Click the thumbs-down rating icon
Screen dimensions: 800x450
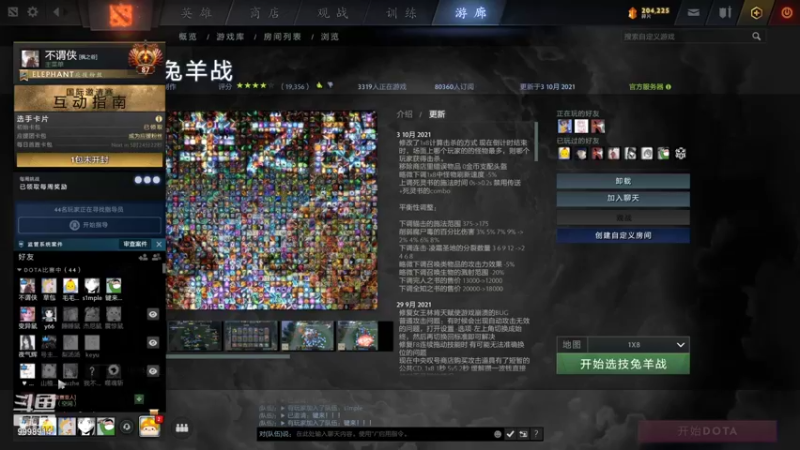pos(330,86)
